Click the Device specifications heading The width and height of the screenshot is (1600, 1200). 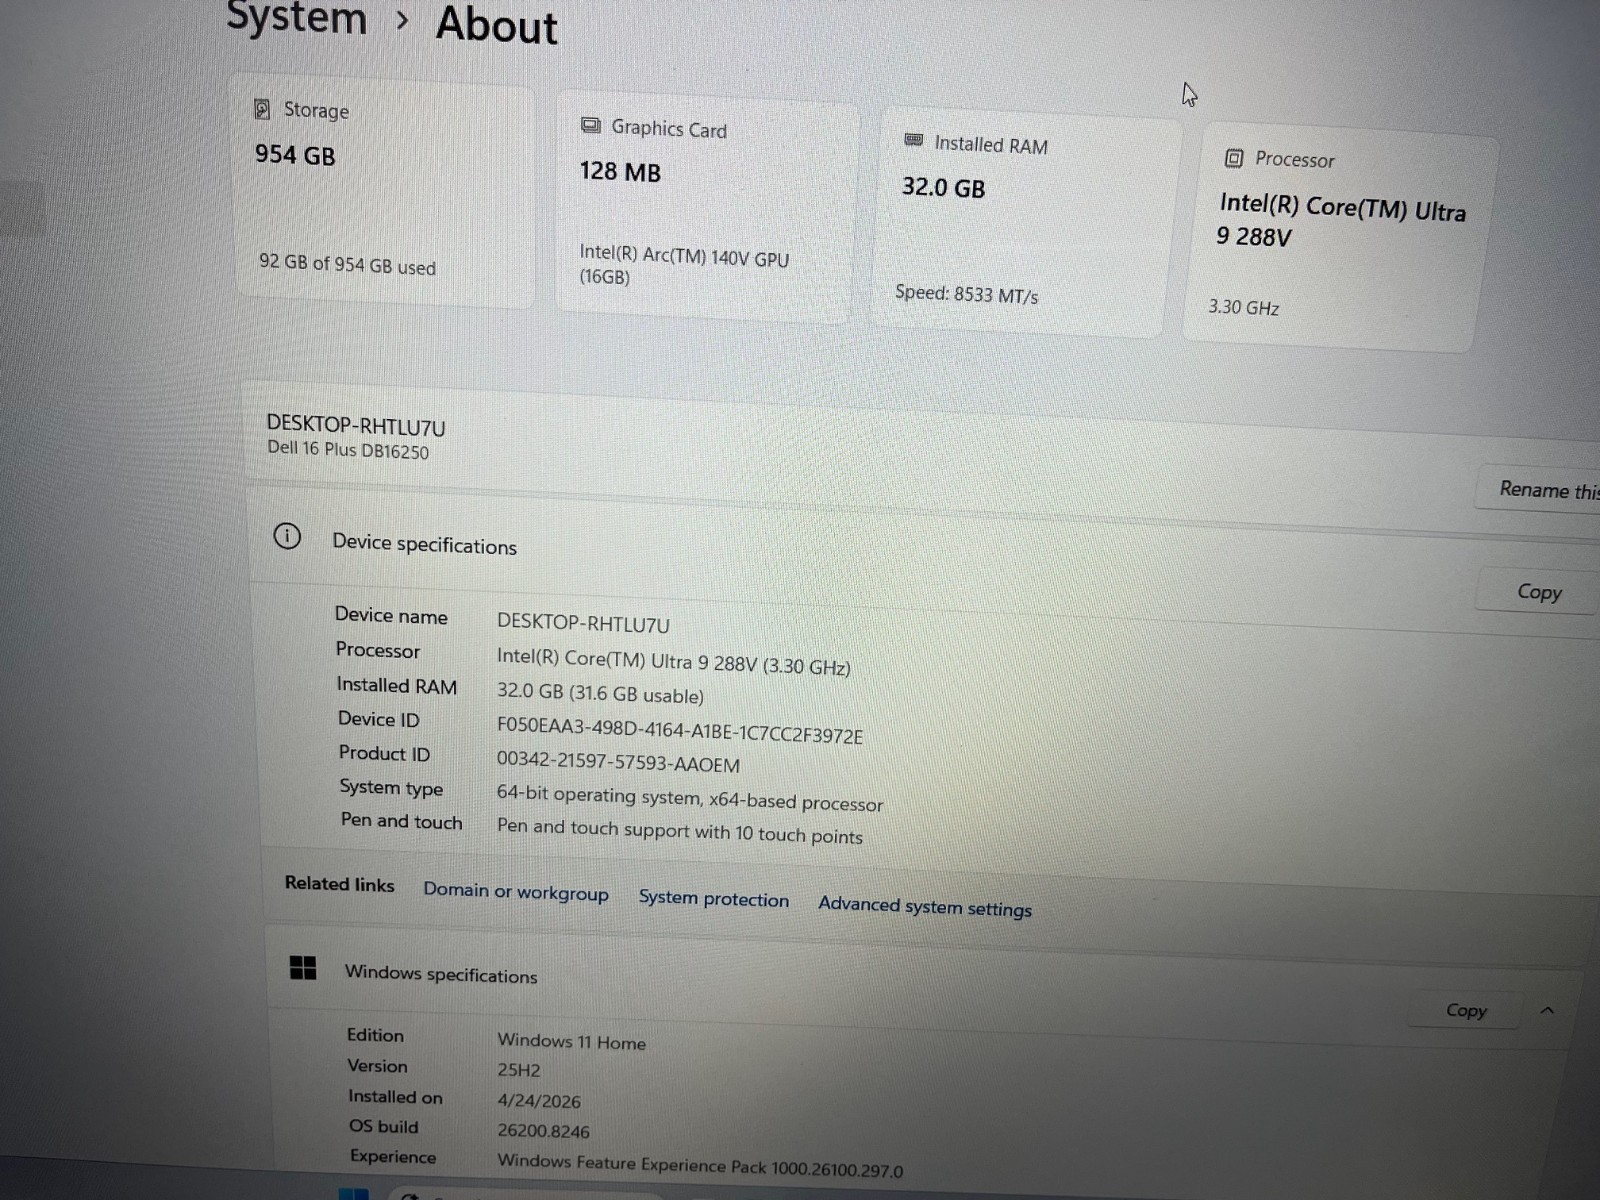425,545
